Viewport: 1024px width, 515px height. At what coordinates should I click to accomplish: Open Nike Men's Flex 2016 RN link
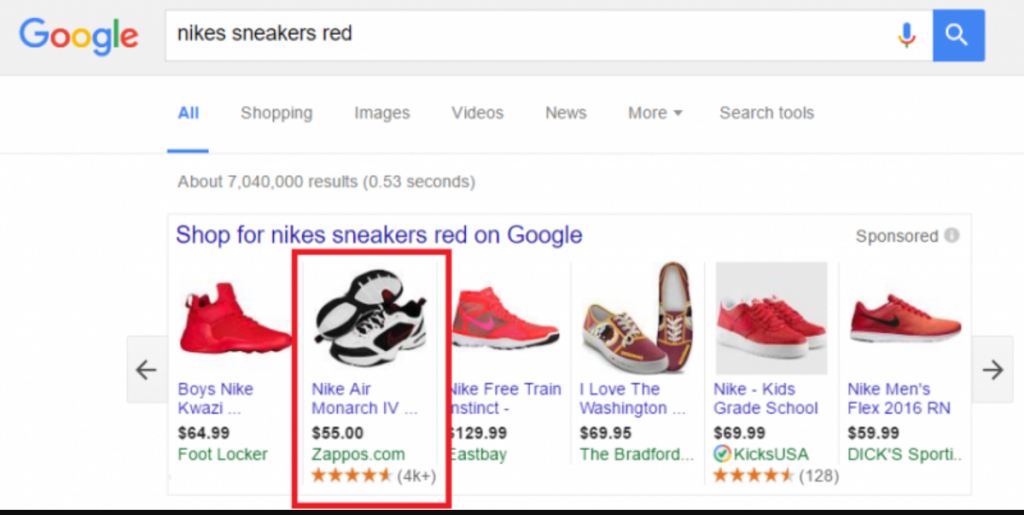[x=898, y=398]
